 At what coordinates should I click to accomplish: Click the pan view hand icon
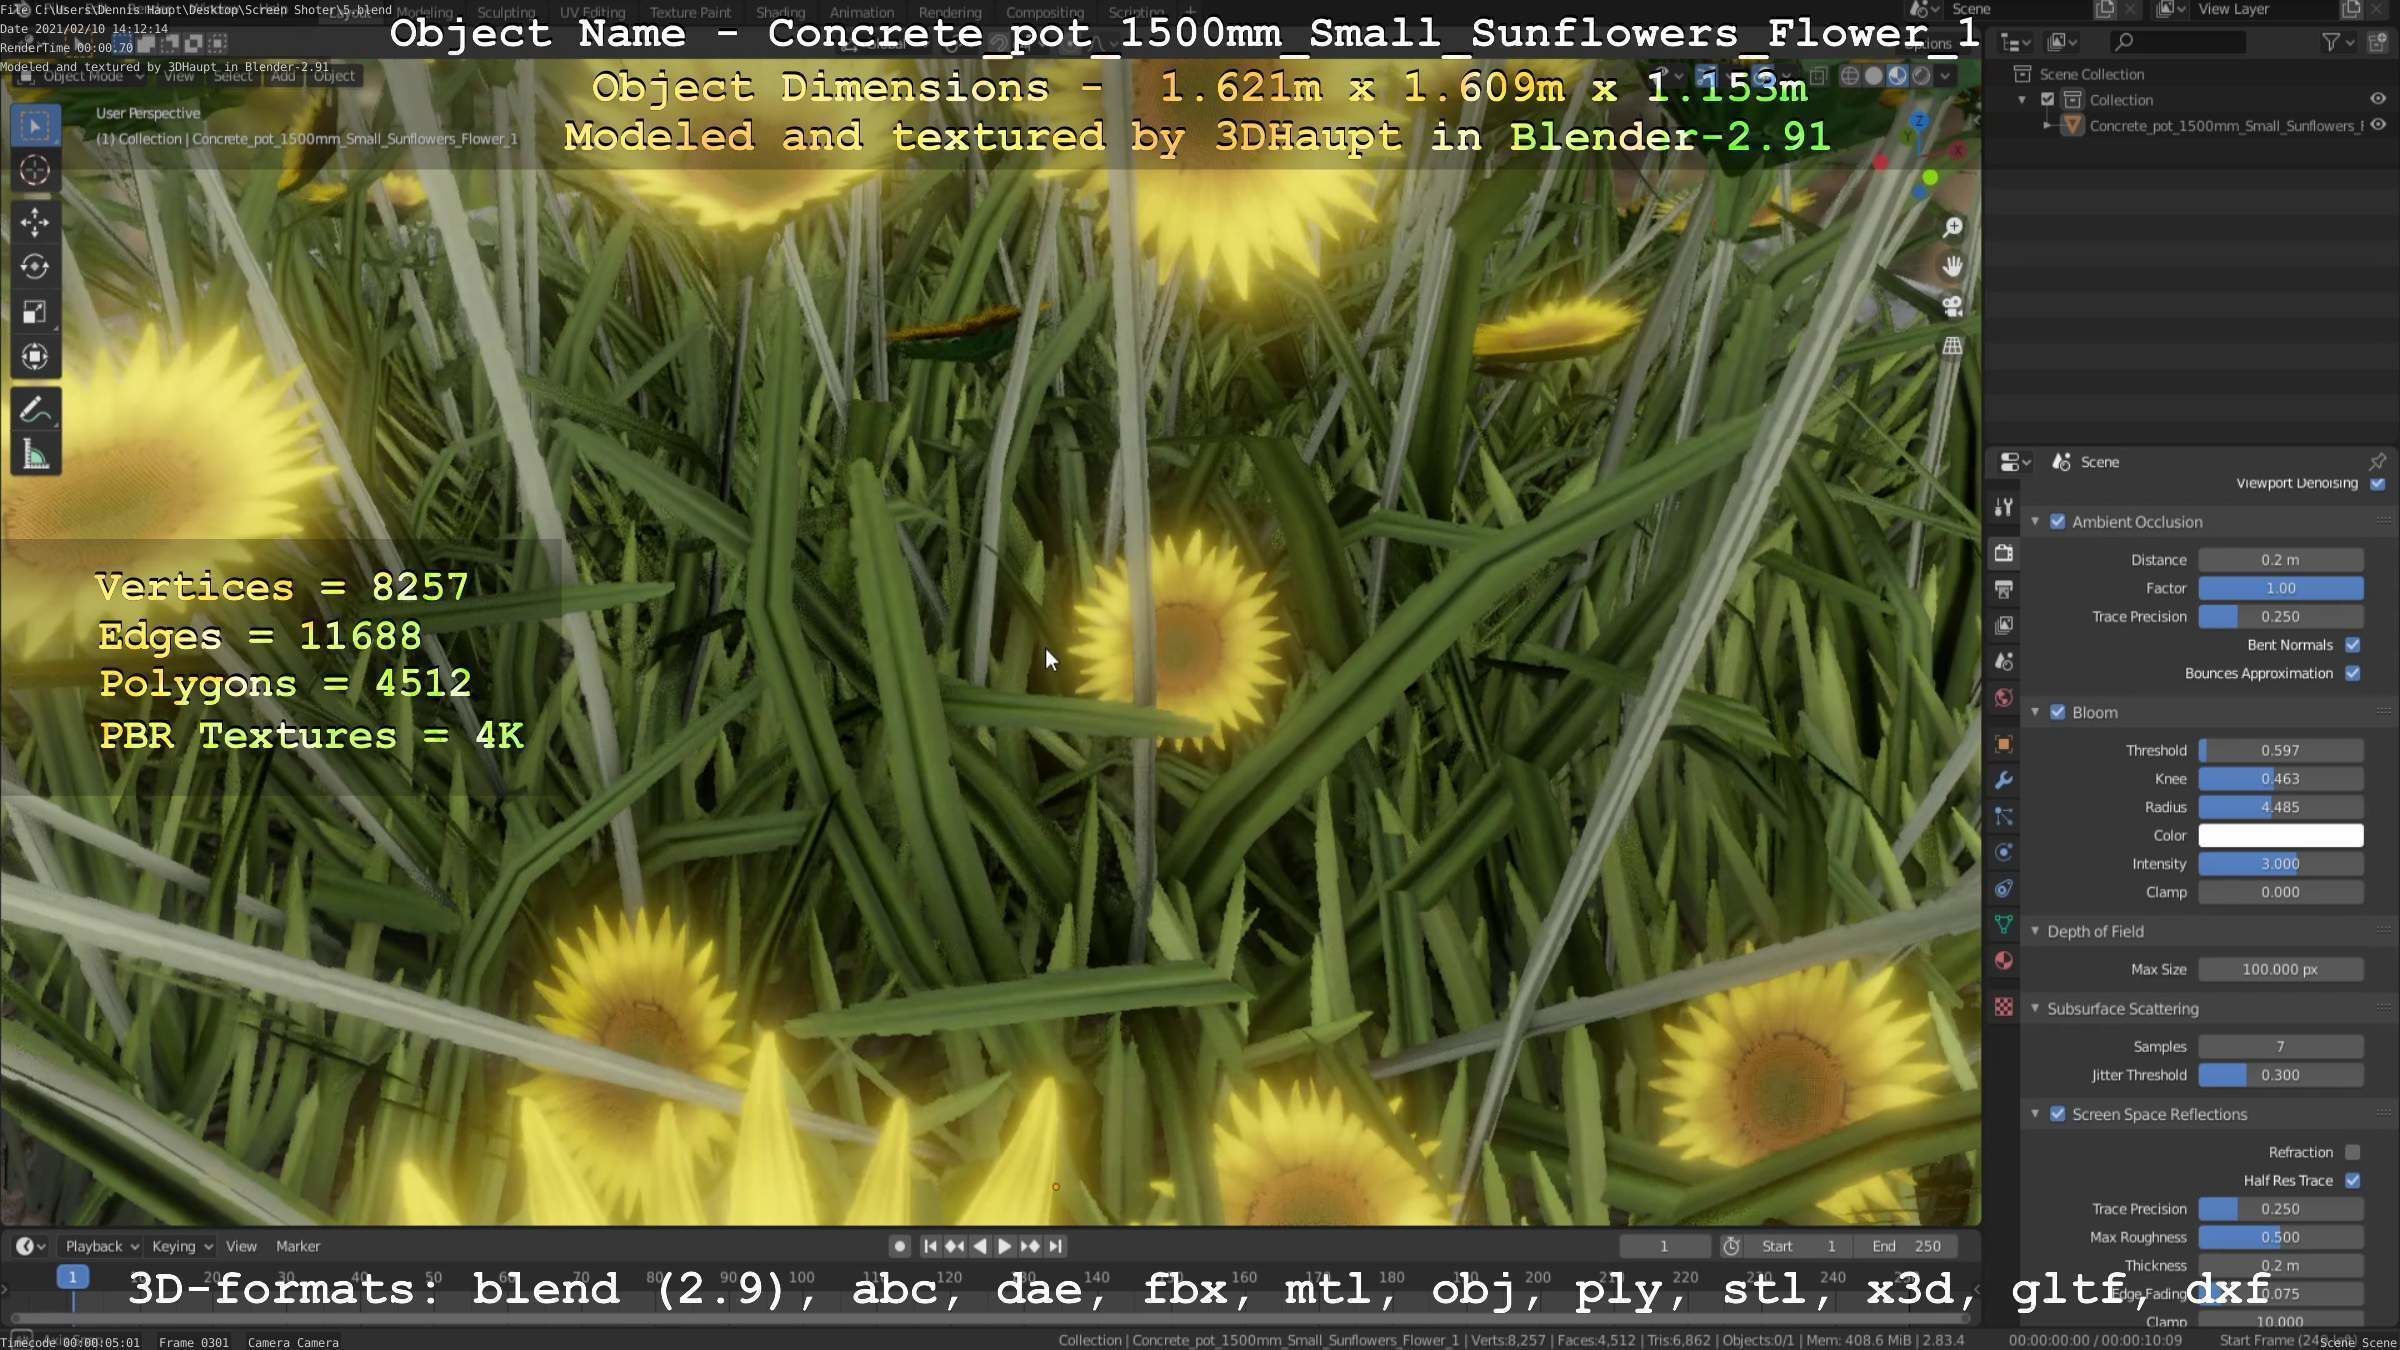tap(1952, 266)
